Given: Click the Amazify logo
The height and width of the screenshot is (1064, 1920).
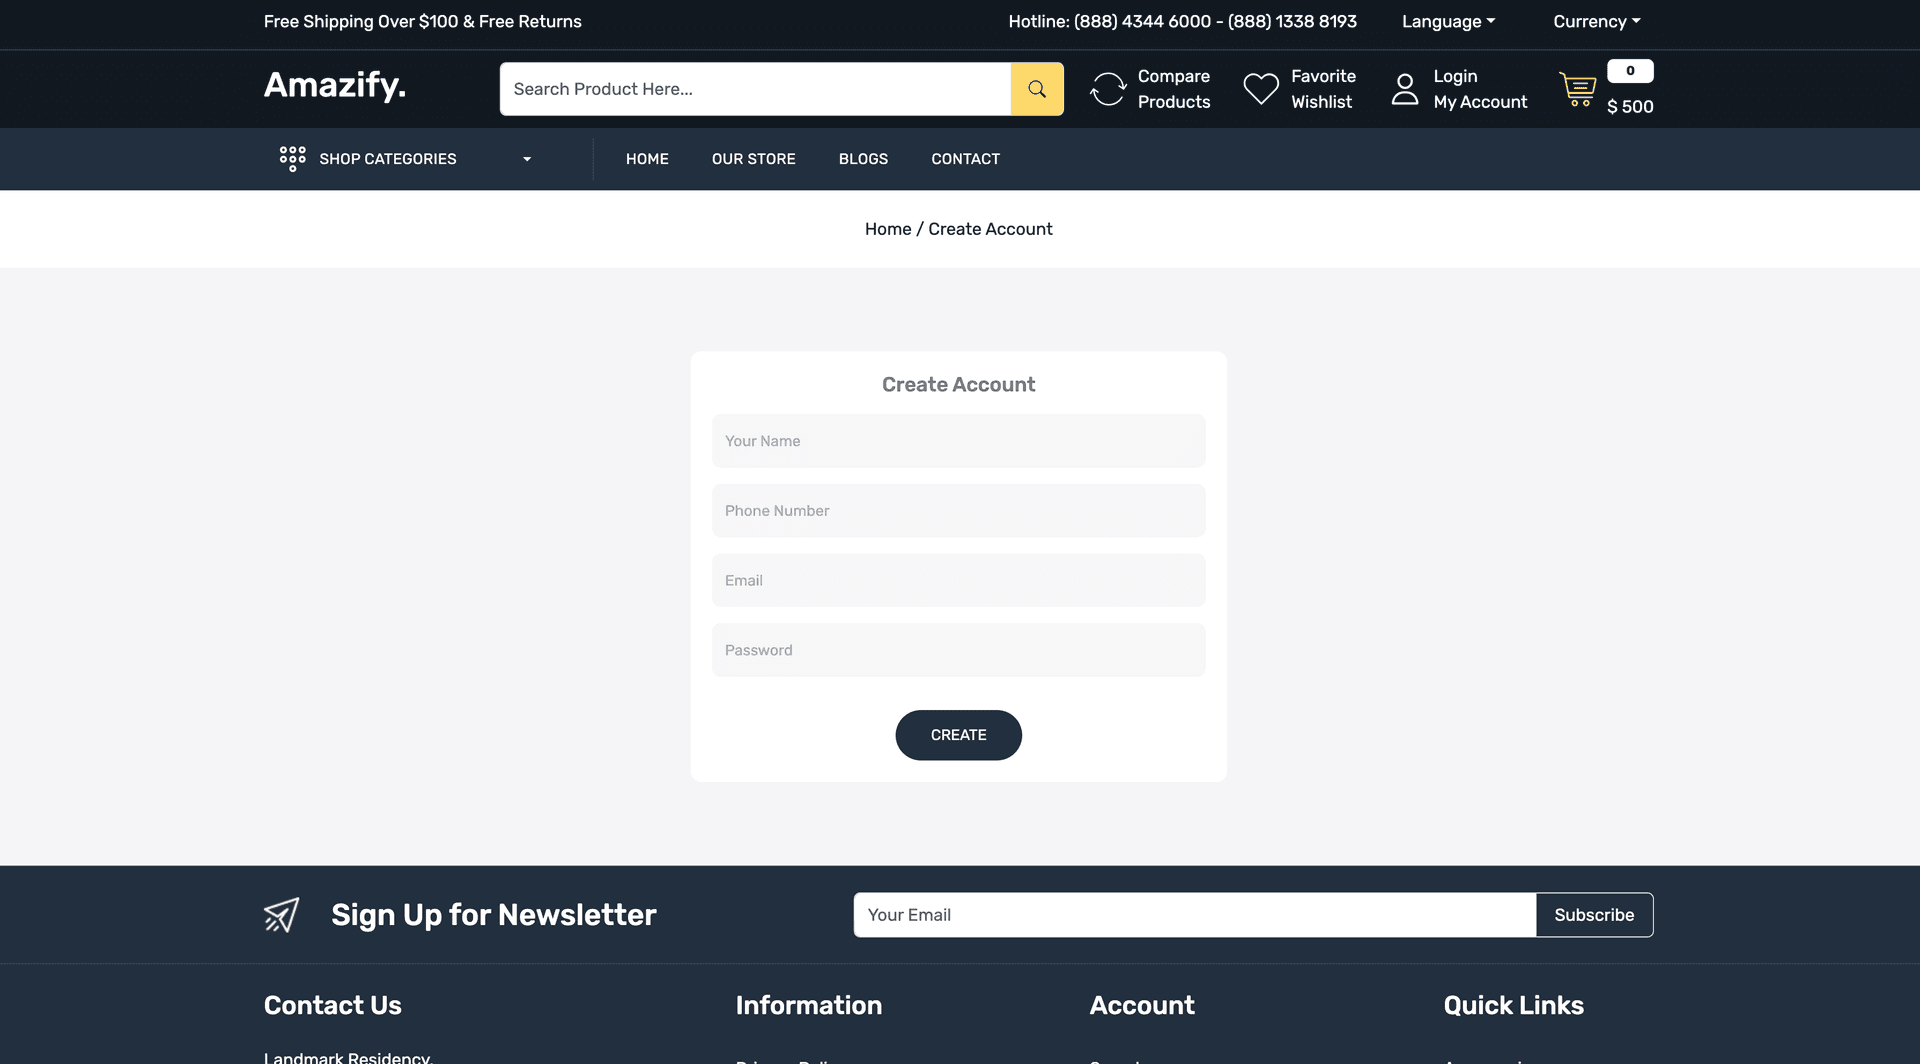Looking at the screenshot, I should pyautogui.click(x=335, y=86).
